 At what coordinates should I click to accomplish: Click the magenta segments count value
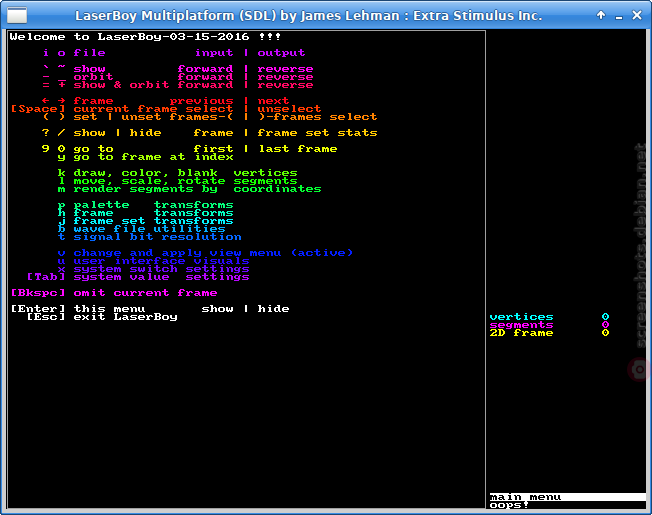[605, 325]
